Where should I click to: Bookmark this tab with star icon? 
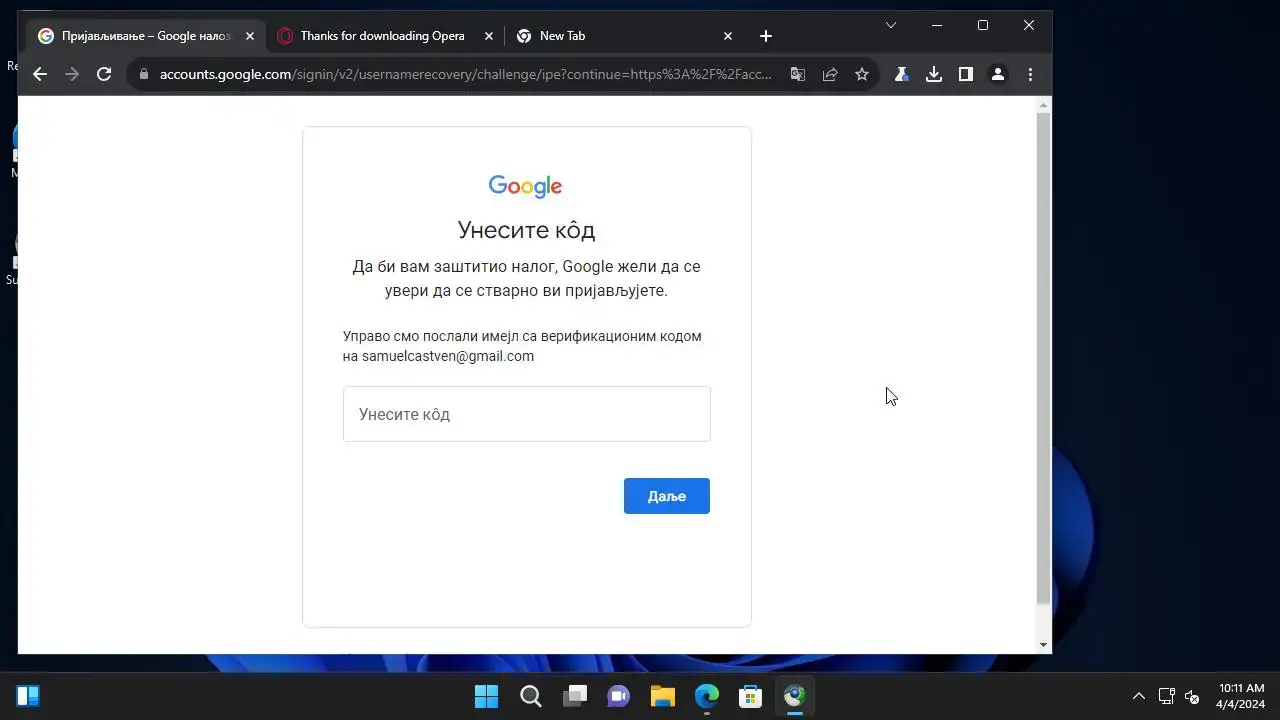pos(862,74)
